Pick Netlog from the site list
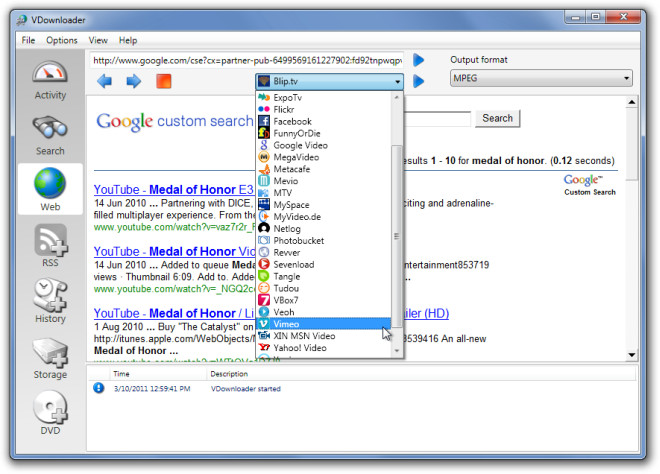The height and width of the screenshot is (474, 660). click(x=324, y=229)
